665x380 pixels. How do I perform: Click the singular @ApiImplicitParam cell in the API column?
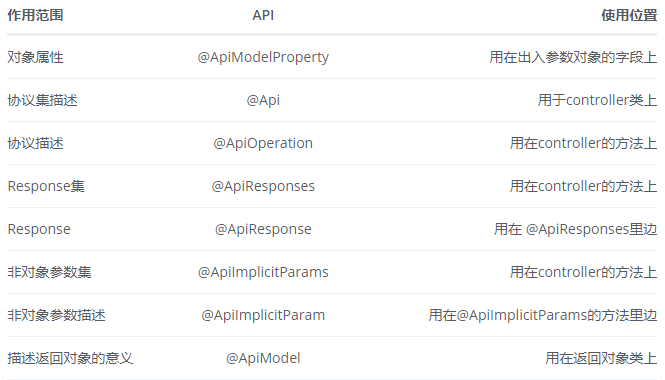[x=263, y=315]
